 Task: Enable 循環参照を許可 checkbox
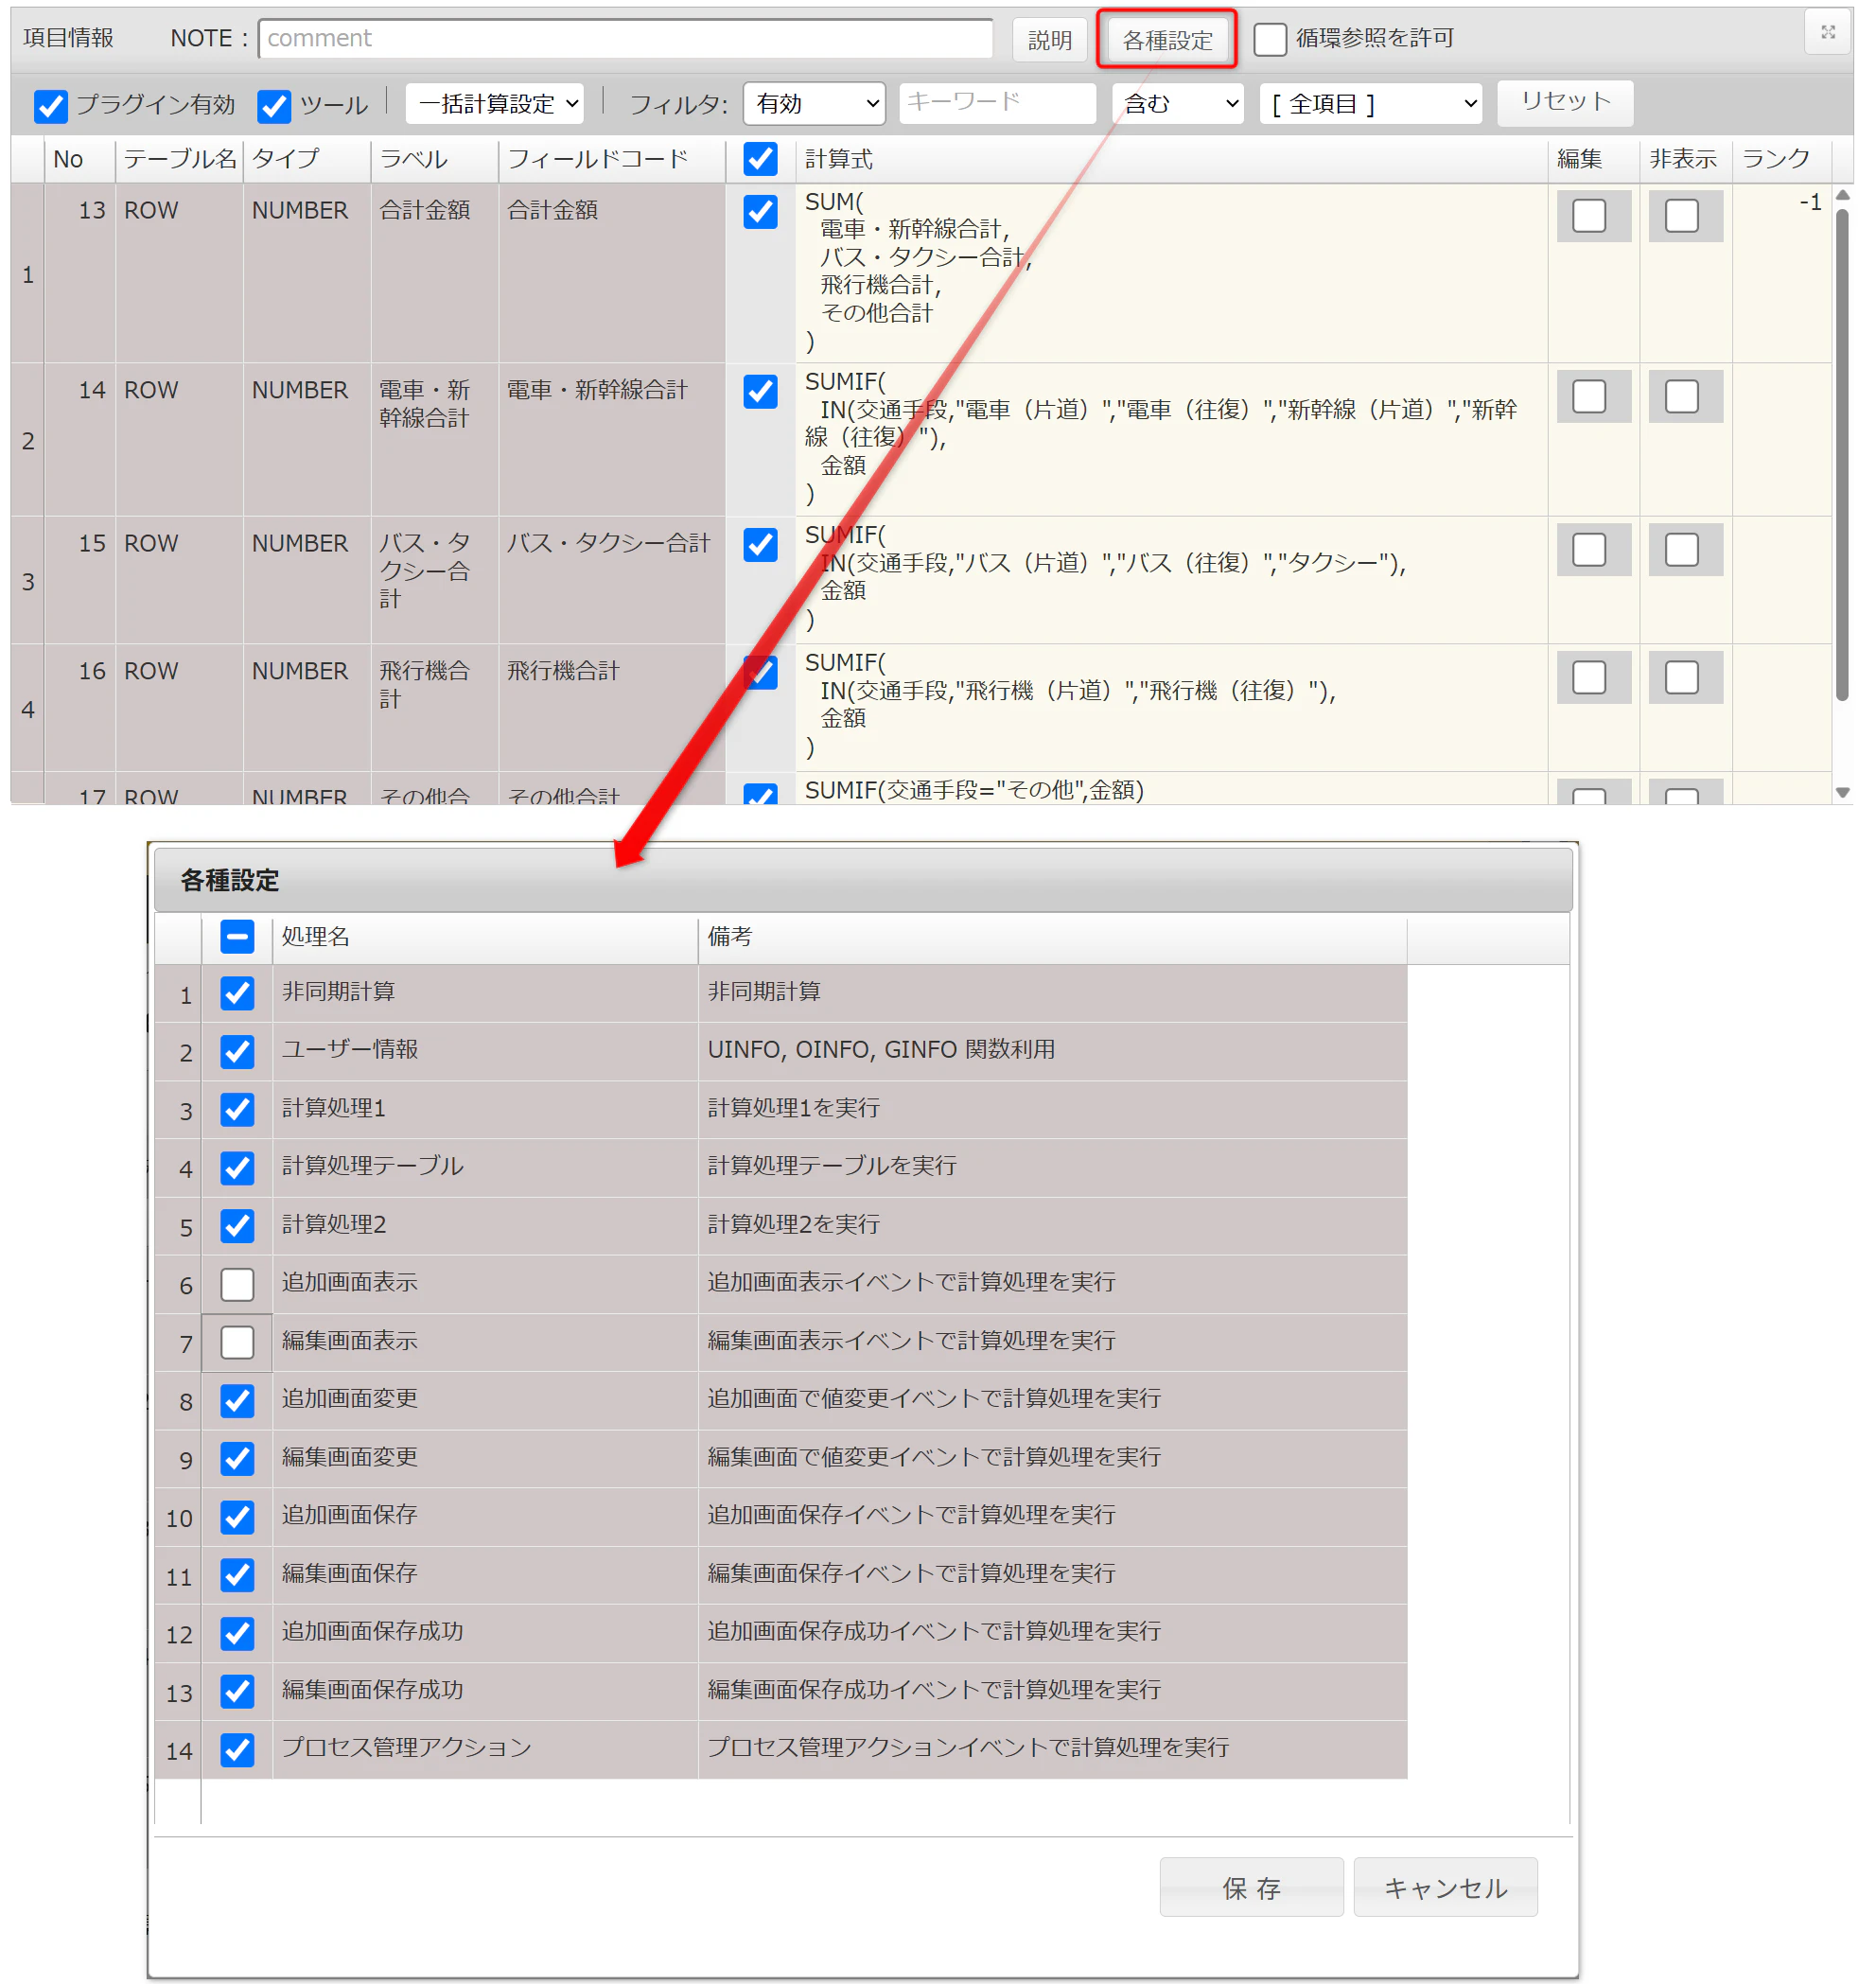1269,39
